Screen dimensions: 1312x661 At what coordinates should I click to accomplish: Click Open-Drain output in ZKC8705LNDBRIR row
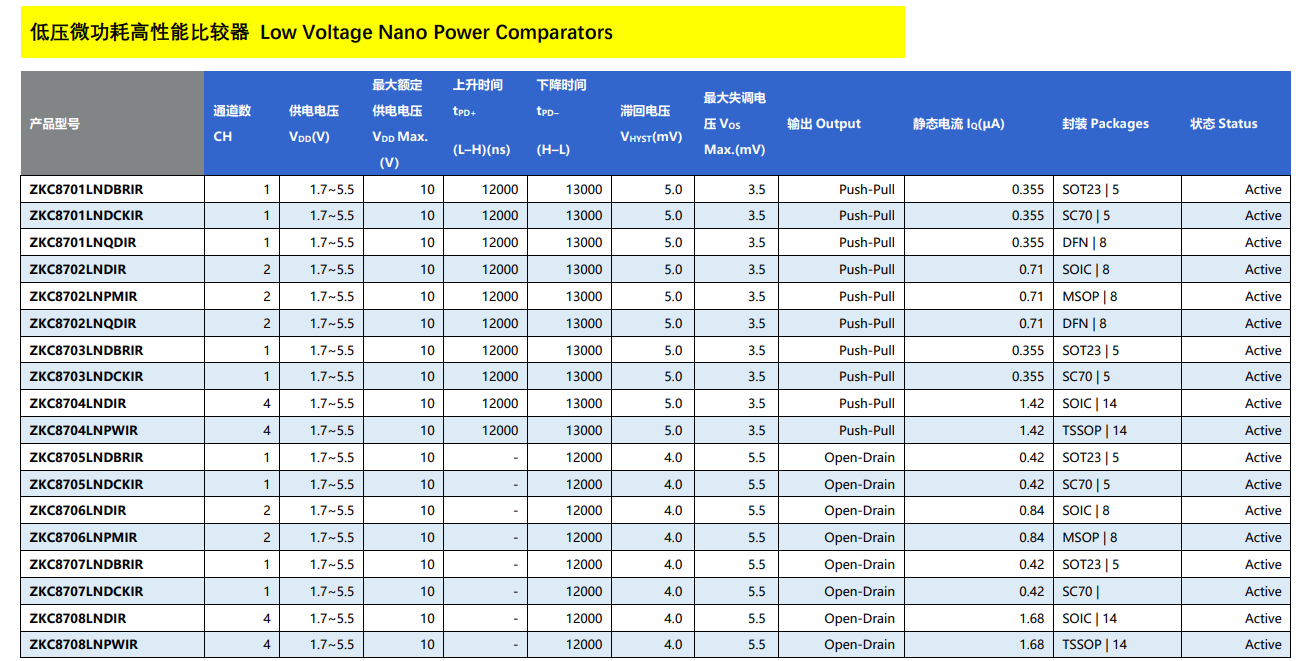tap(860, 458)
